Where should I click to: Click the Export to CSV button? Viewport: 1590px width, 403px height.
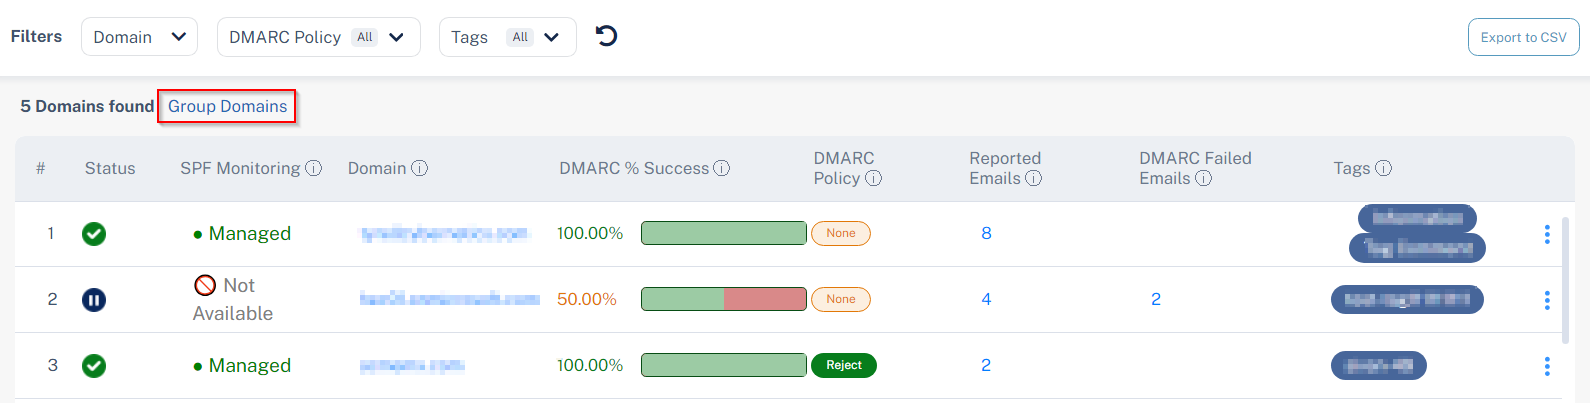point(1523,37)
